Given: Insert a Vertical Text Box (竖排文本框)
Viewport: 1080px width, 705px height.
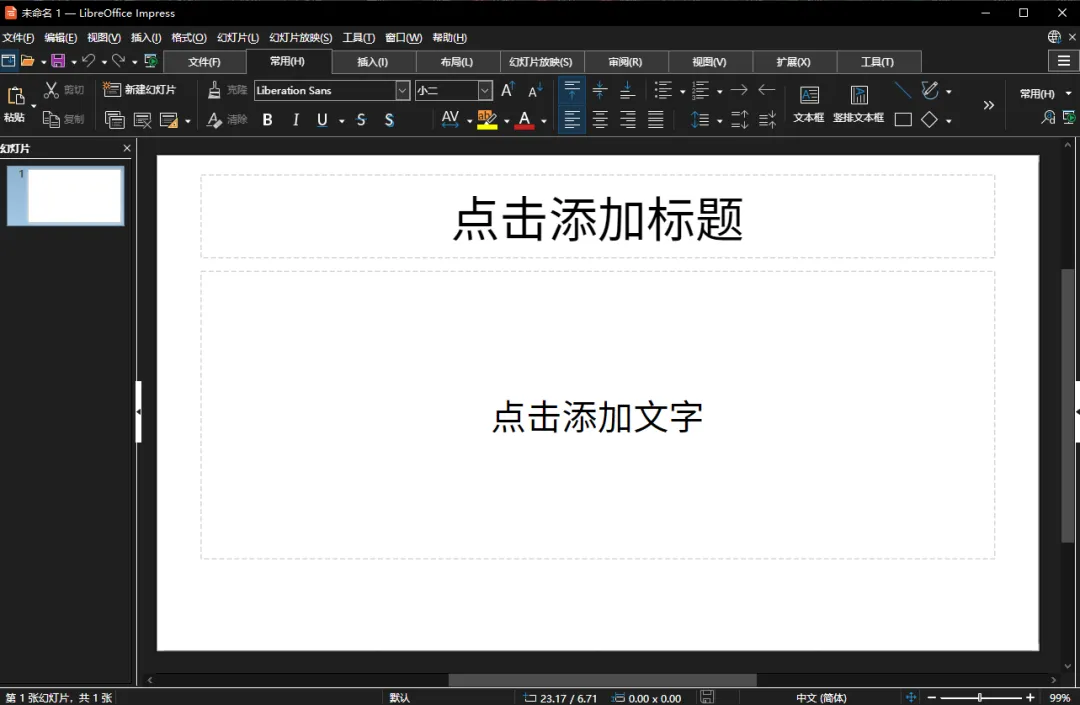Looking at the screenshot, I should tap(858, 104).
